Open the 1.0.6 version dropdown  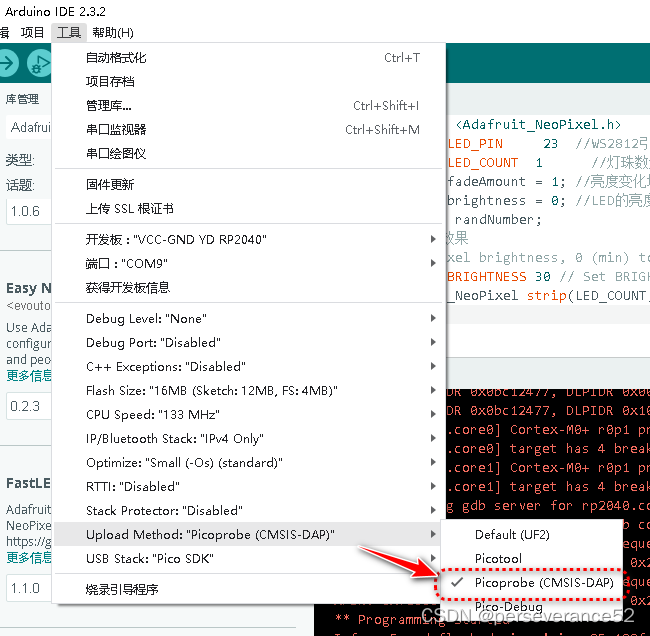(28, 211)
